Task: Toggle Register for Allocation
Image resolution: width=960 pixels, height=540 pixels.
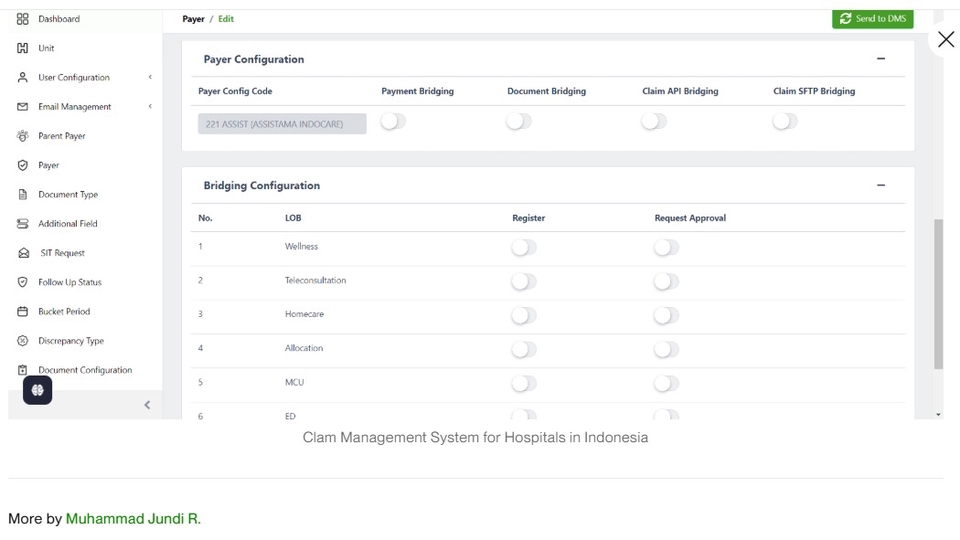Action: [524, 350]
